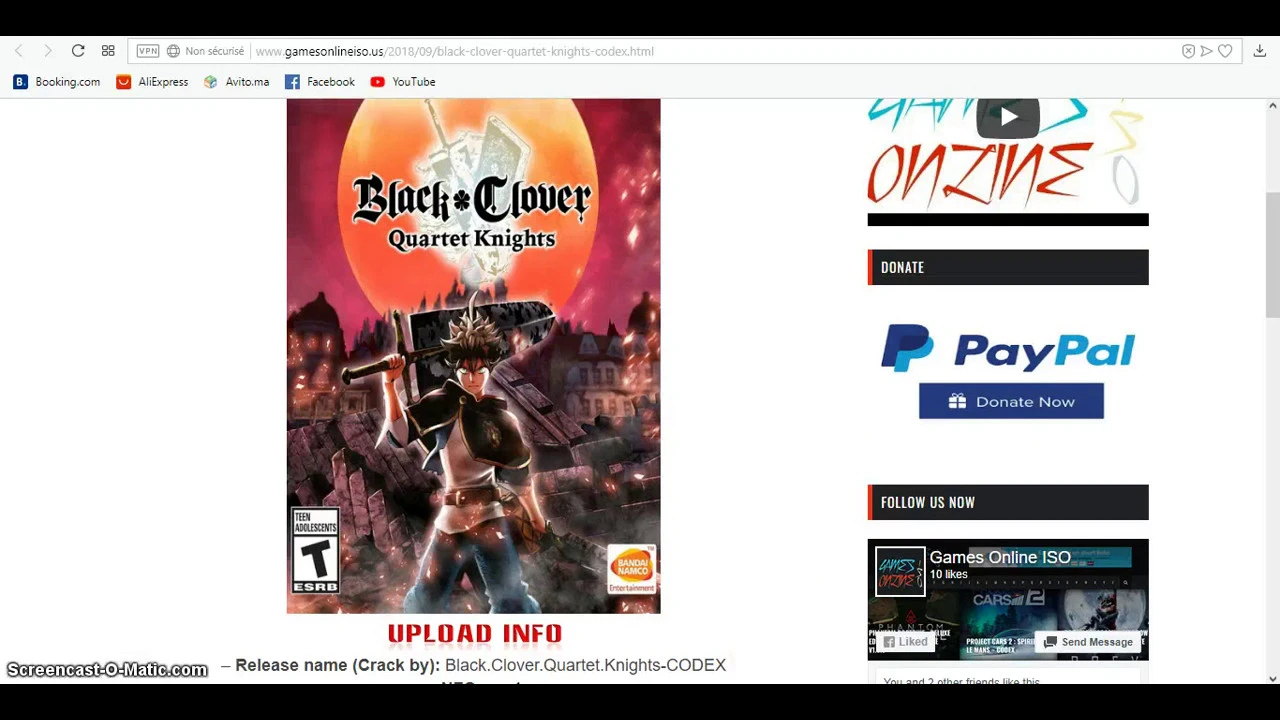The height and width of the screenshot is (720, 1280).
Task: Click the "10 likes" text
Action: click(x=948, y=575)
